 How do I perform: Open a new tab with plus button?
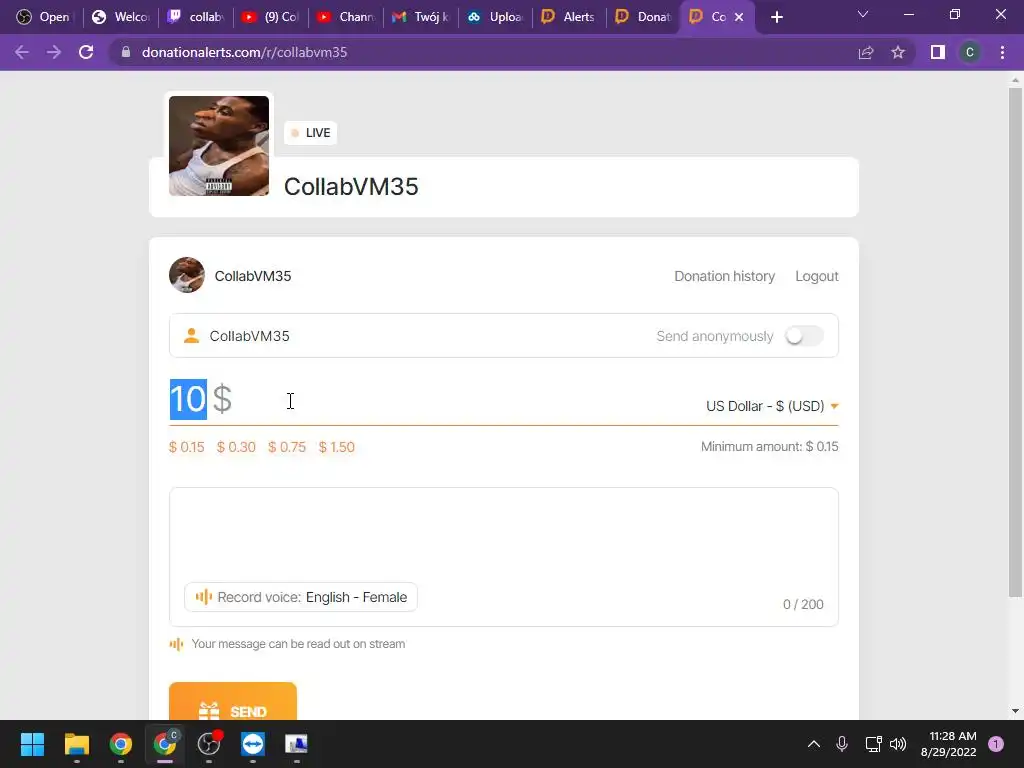[x=776, y=17]
